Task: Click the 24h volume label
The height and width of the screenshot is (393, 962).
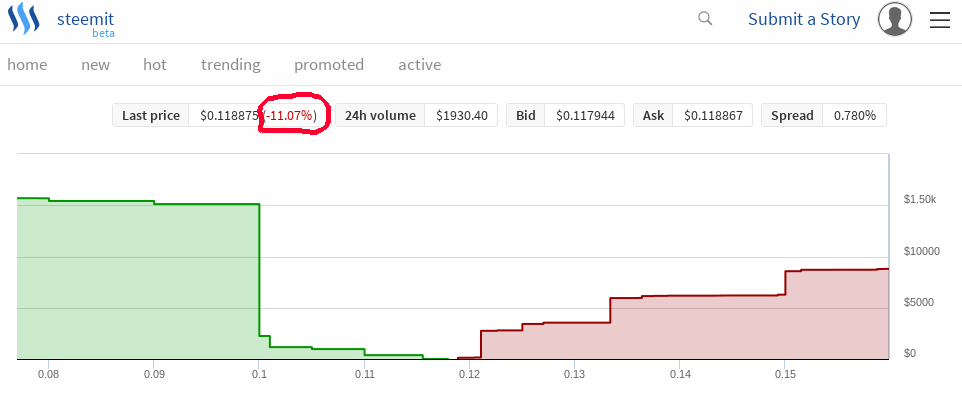Action: [x=380, y=115]
